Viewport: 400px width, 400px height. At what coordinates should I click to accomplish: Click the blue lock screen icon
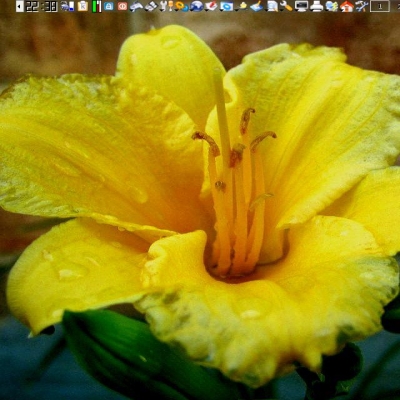click(x=109, y=6)
